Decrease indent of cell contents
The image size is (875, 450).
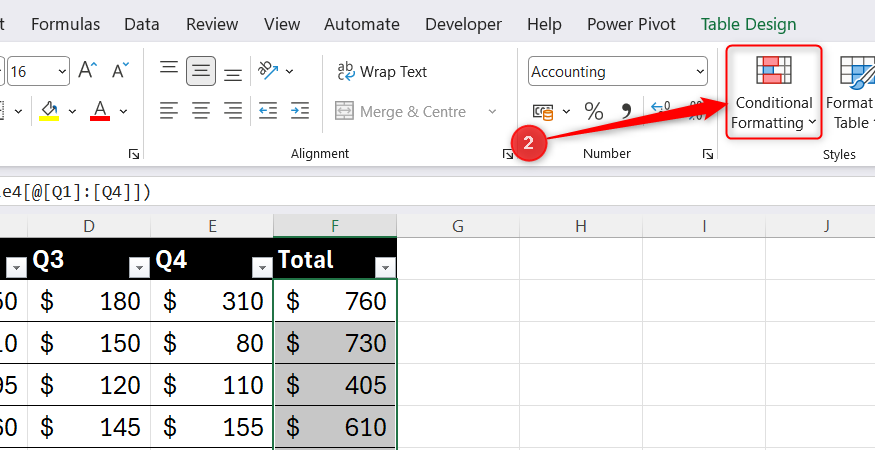tap(268, 111)
